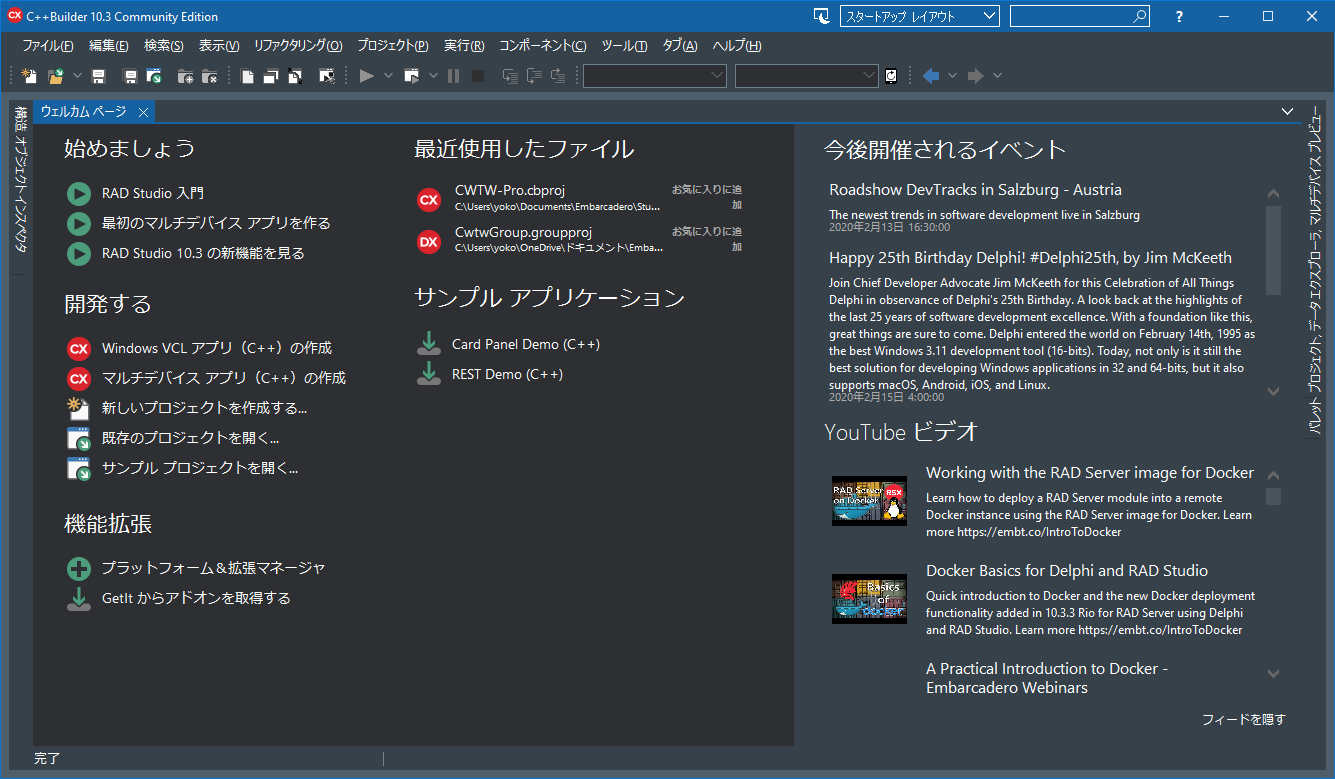The image size is (1335, 779).
Task: Click Windows VCL アプリ (C++) の作成
Action: tap(217, 348)
